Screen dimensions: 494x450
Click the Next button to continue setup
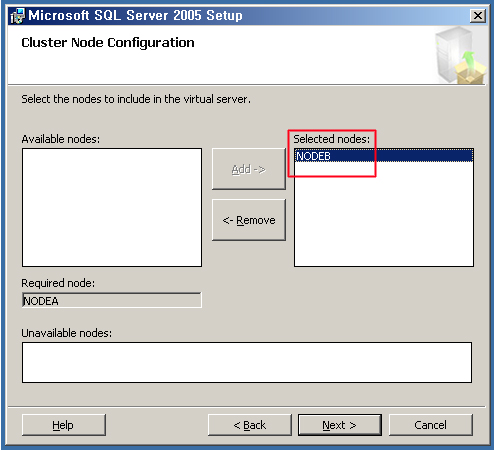340,425
